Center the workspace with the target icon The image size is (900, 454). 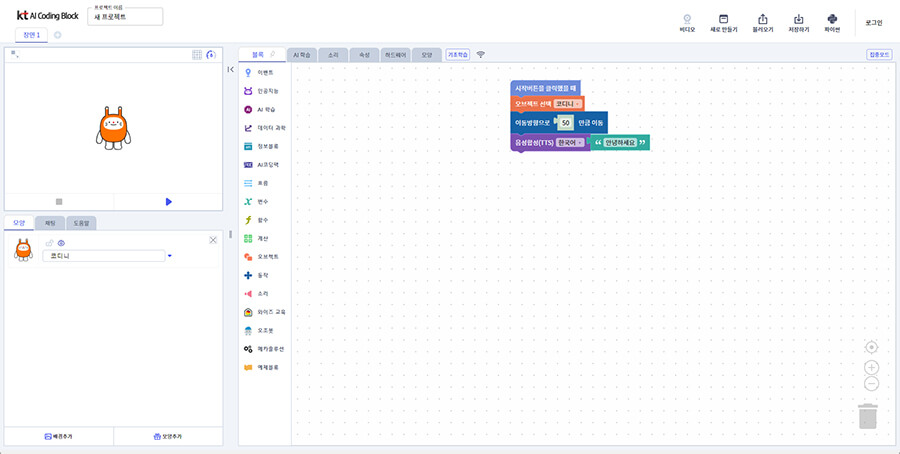[871, 347]
